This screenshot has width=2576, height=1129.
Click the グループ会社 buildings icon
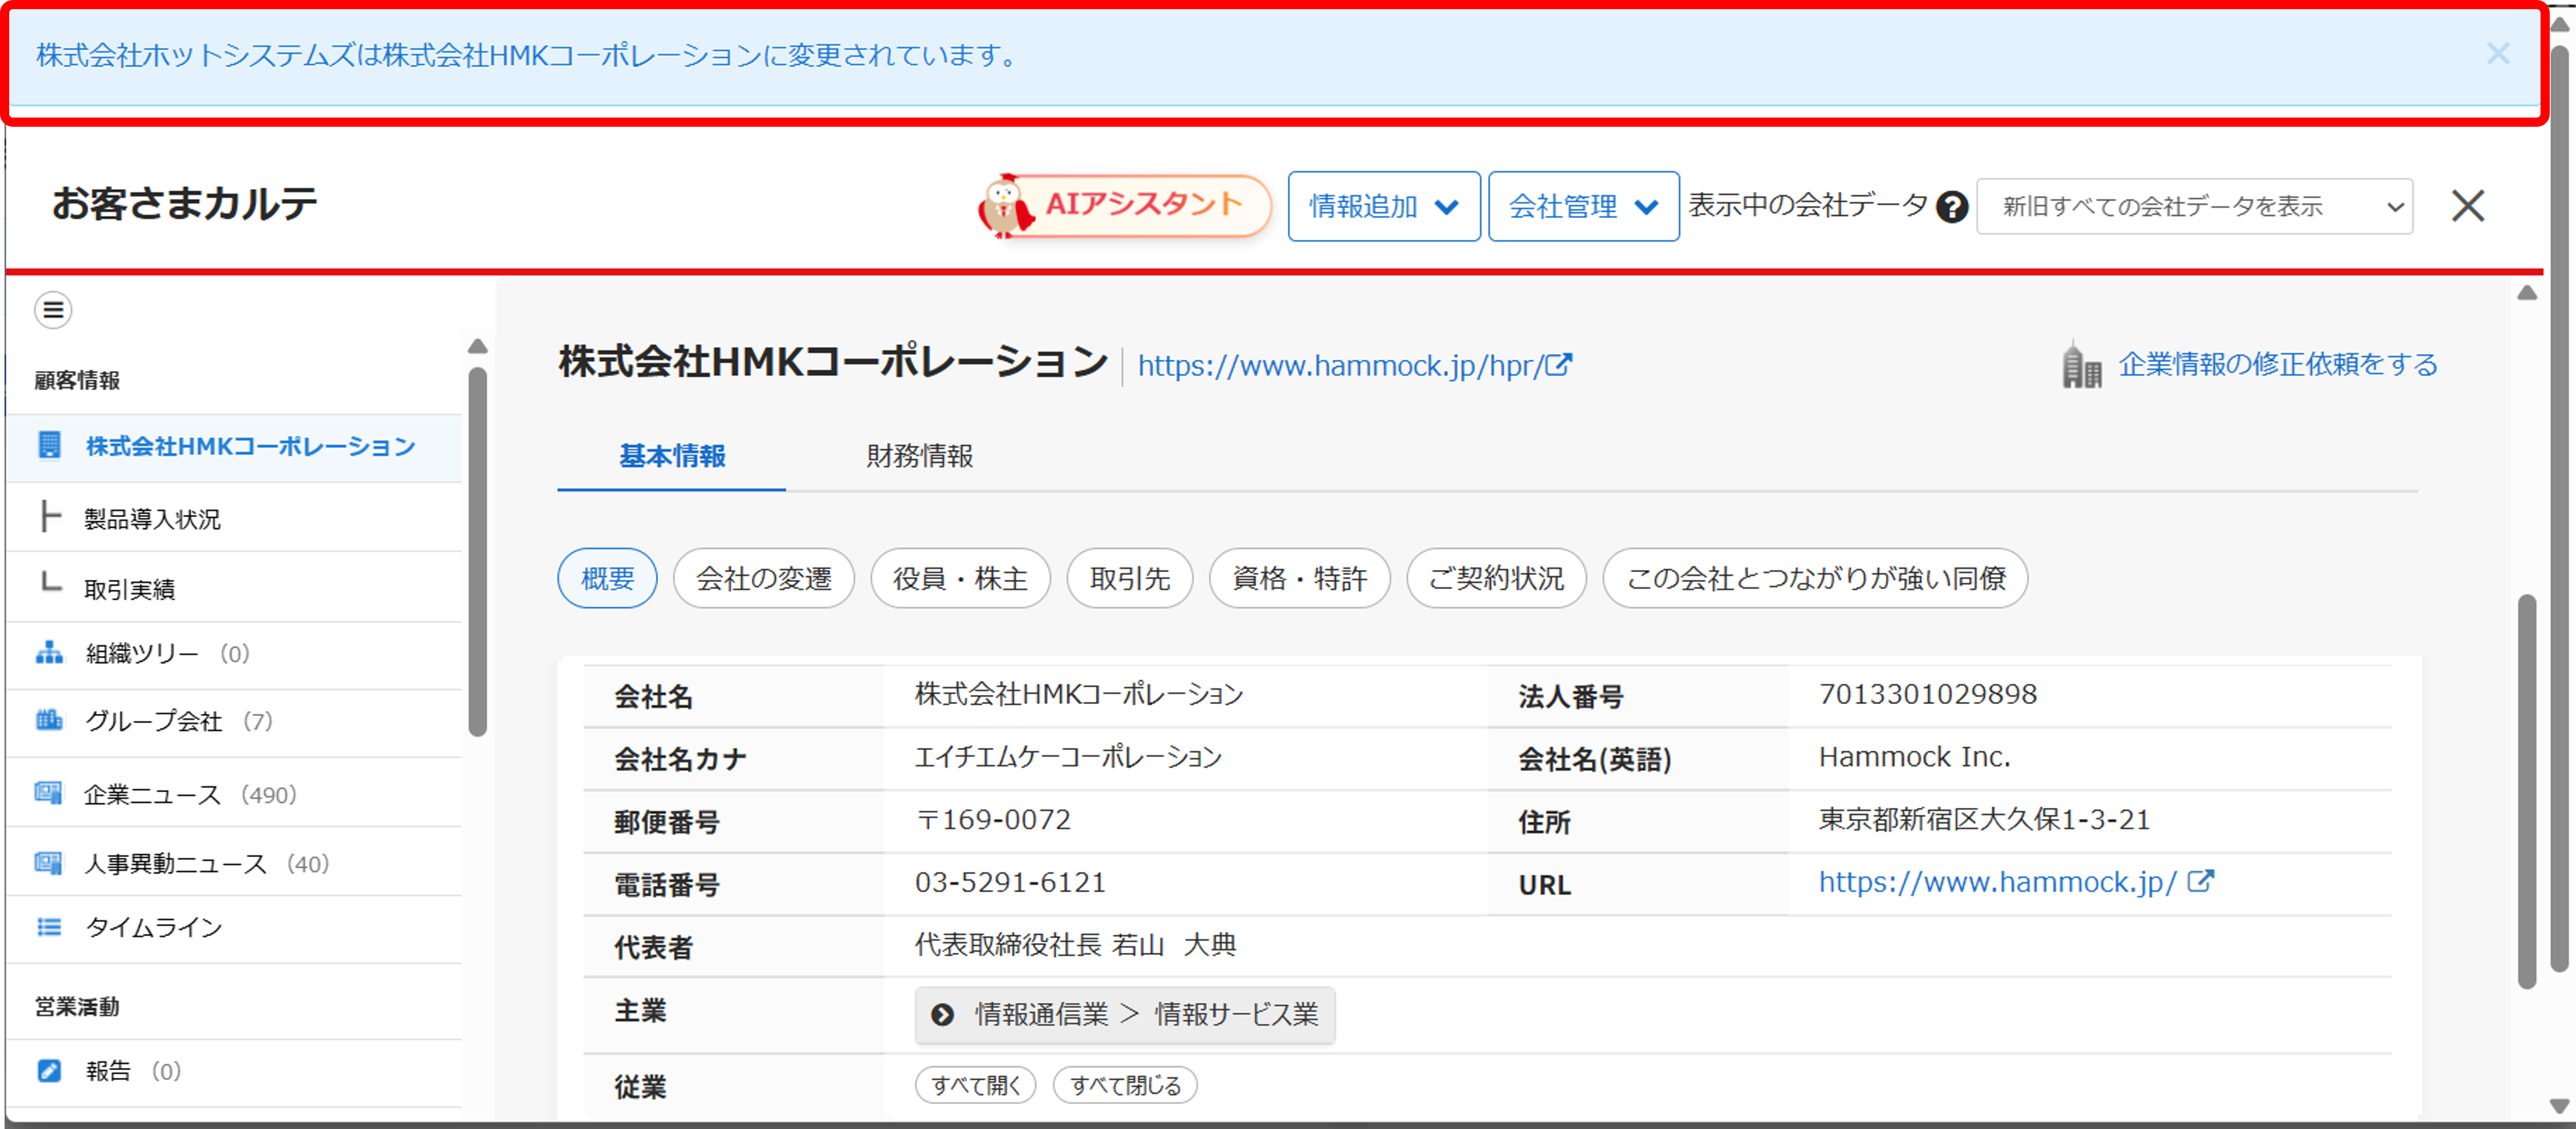49,720
